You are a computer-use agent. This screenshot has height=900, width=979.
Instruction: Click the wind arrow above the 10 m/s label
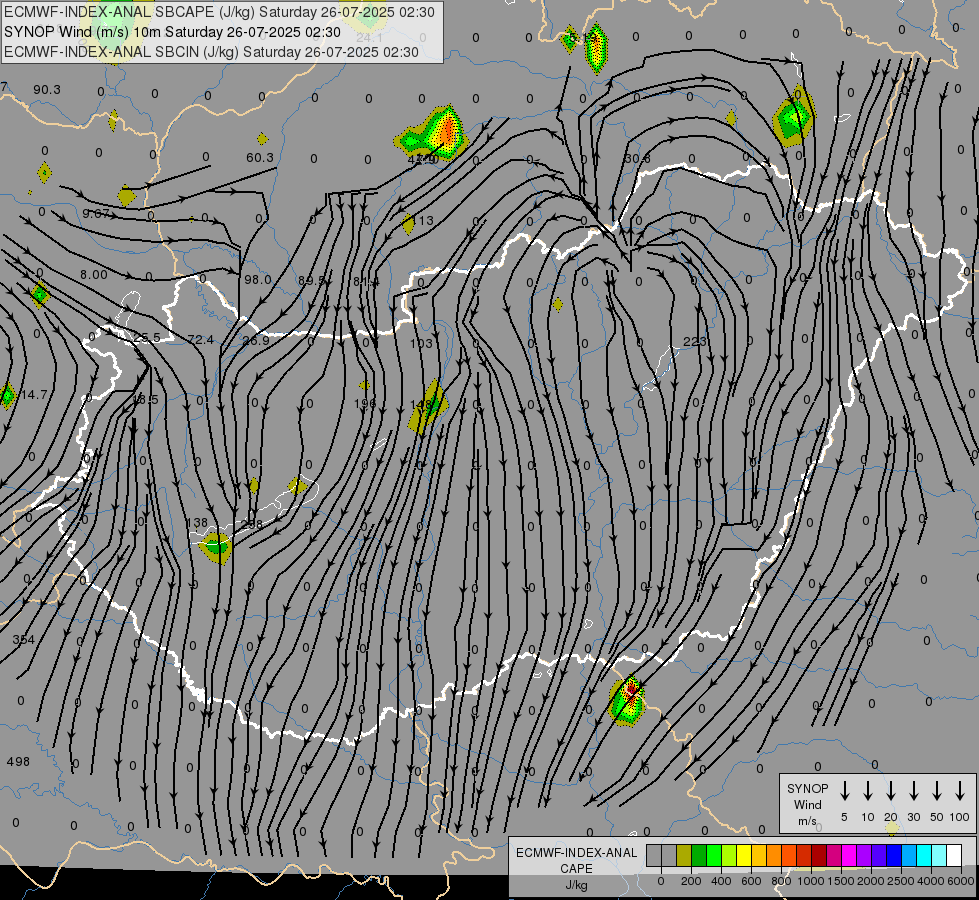868,791
